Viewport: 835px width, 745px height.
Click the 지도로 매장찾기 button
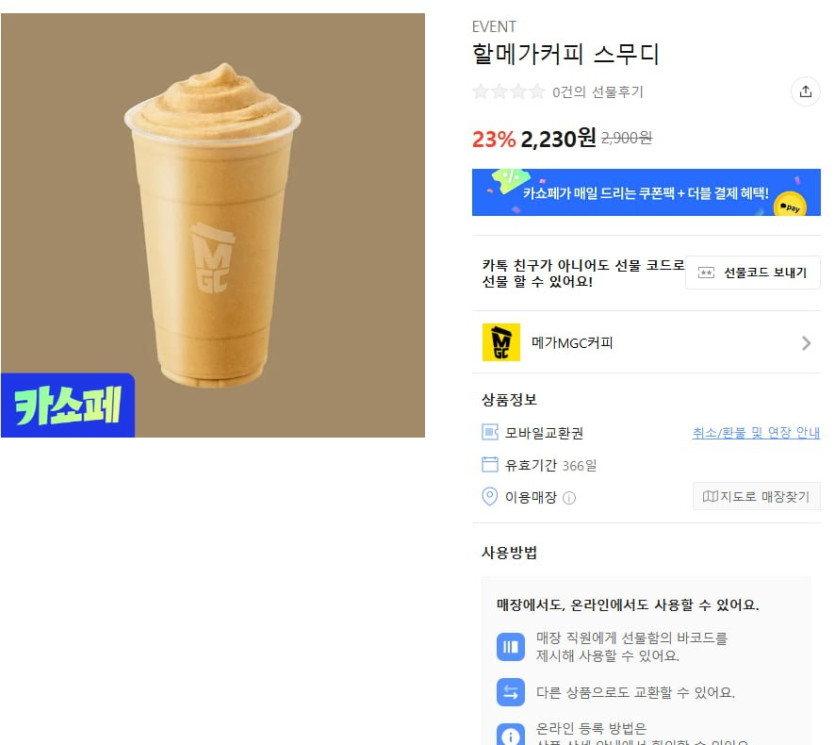pyautogui.click(x=756, y=496)
